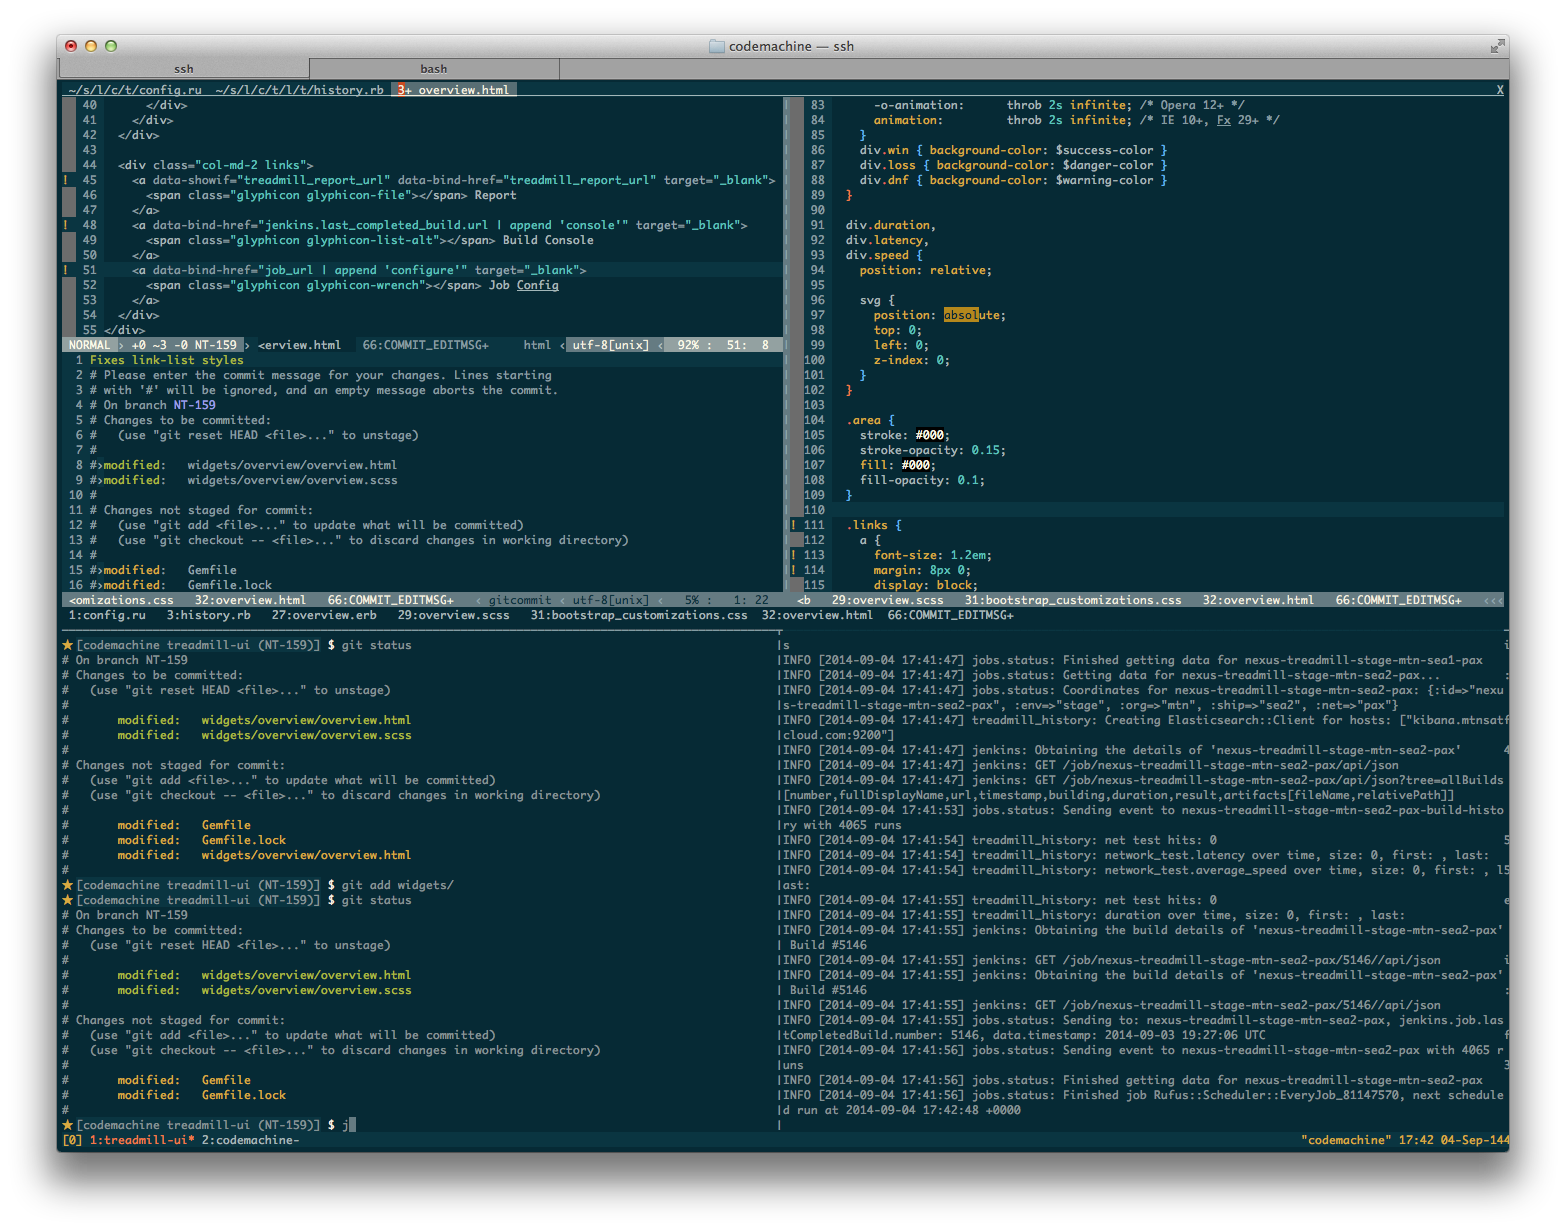Screen dimensions: 1566x1231
Task: Close vim tab with X button
Action: tap(1500, 90)
